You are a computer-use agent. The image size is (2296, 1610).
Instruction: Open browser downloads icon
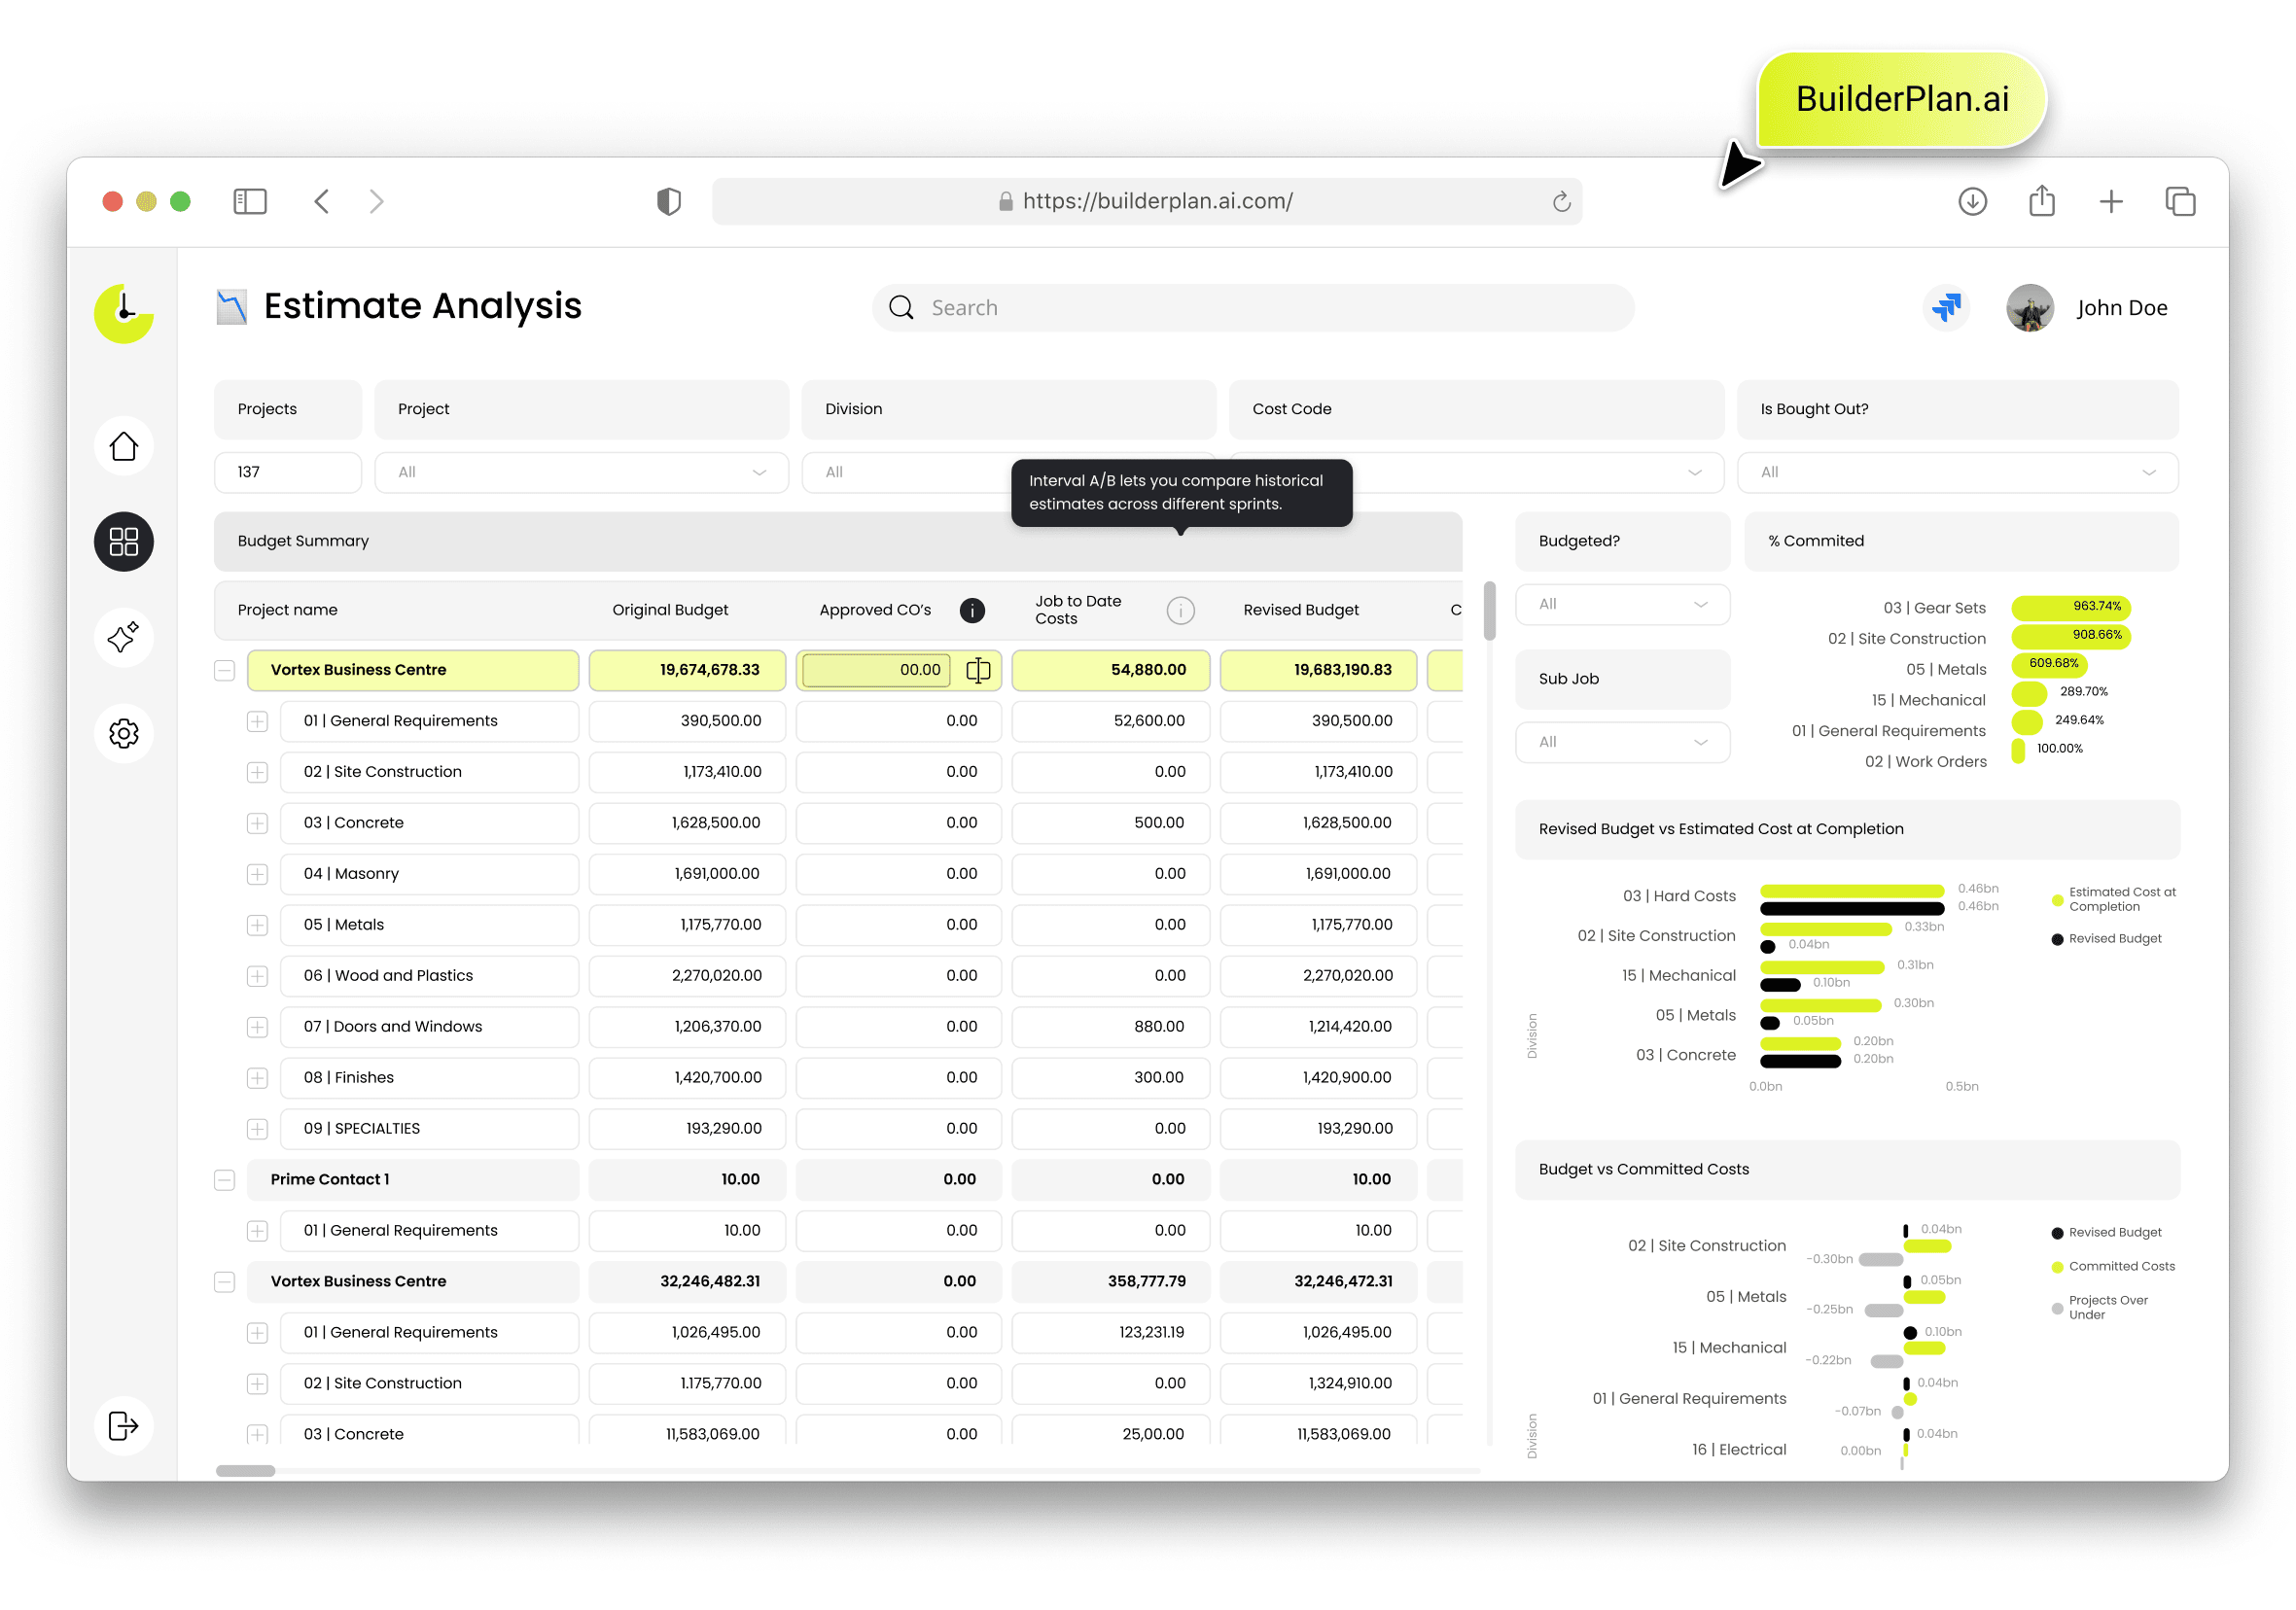click(1973, 202)
